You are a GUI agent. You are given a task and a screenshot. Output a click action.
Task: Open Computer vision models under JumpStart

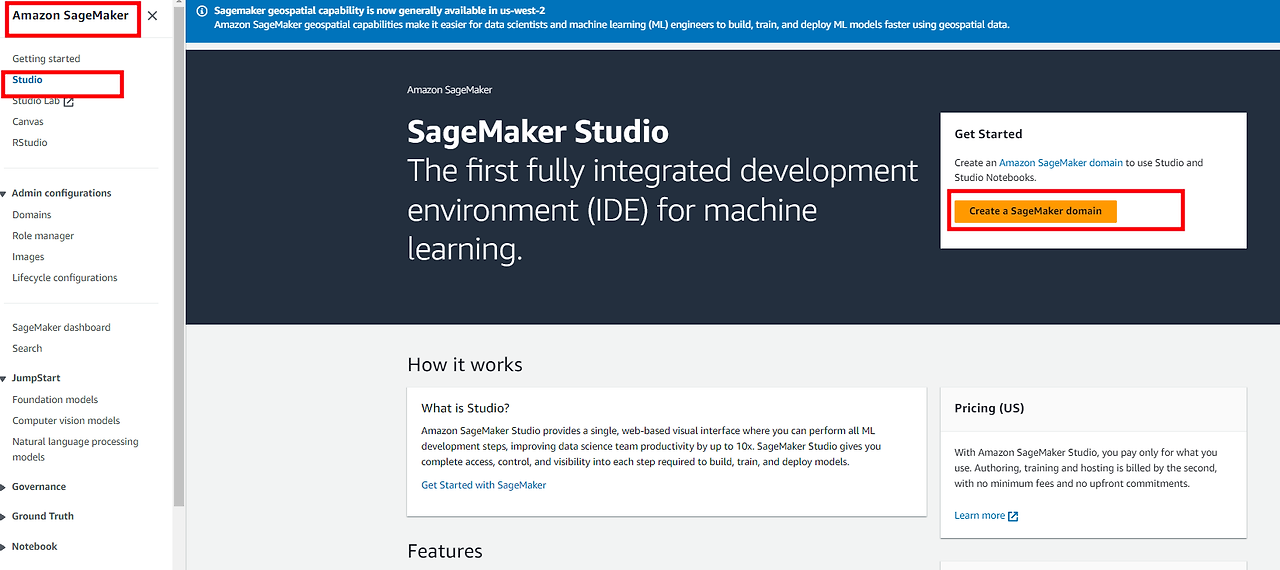click(x=66, y=421)
